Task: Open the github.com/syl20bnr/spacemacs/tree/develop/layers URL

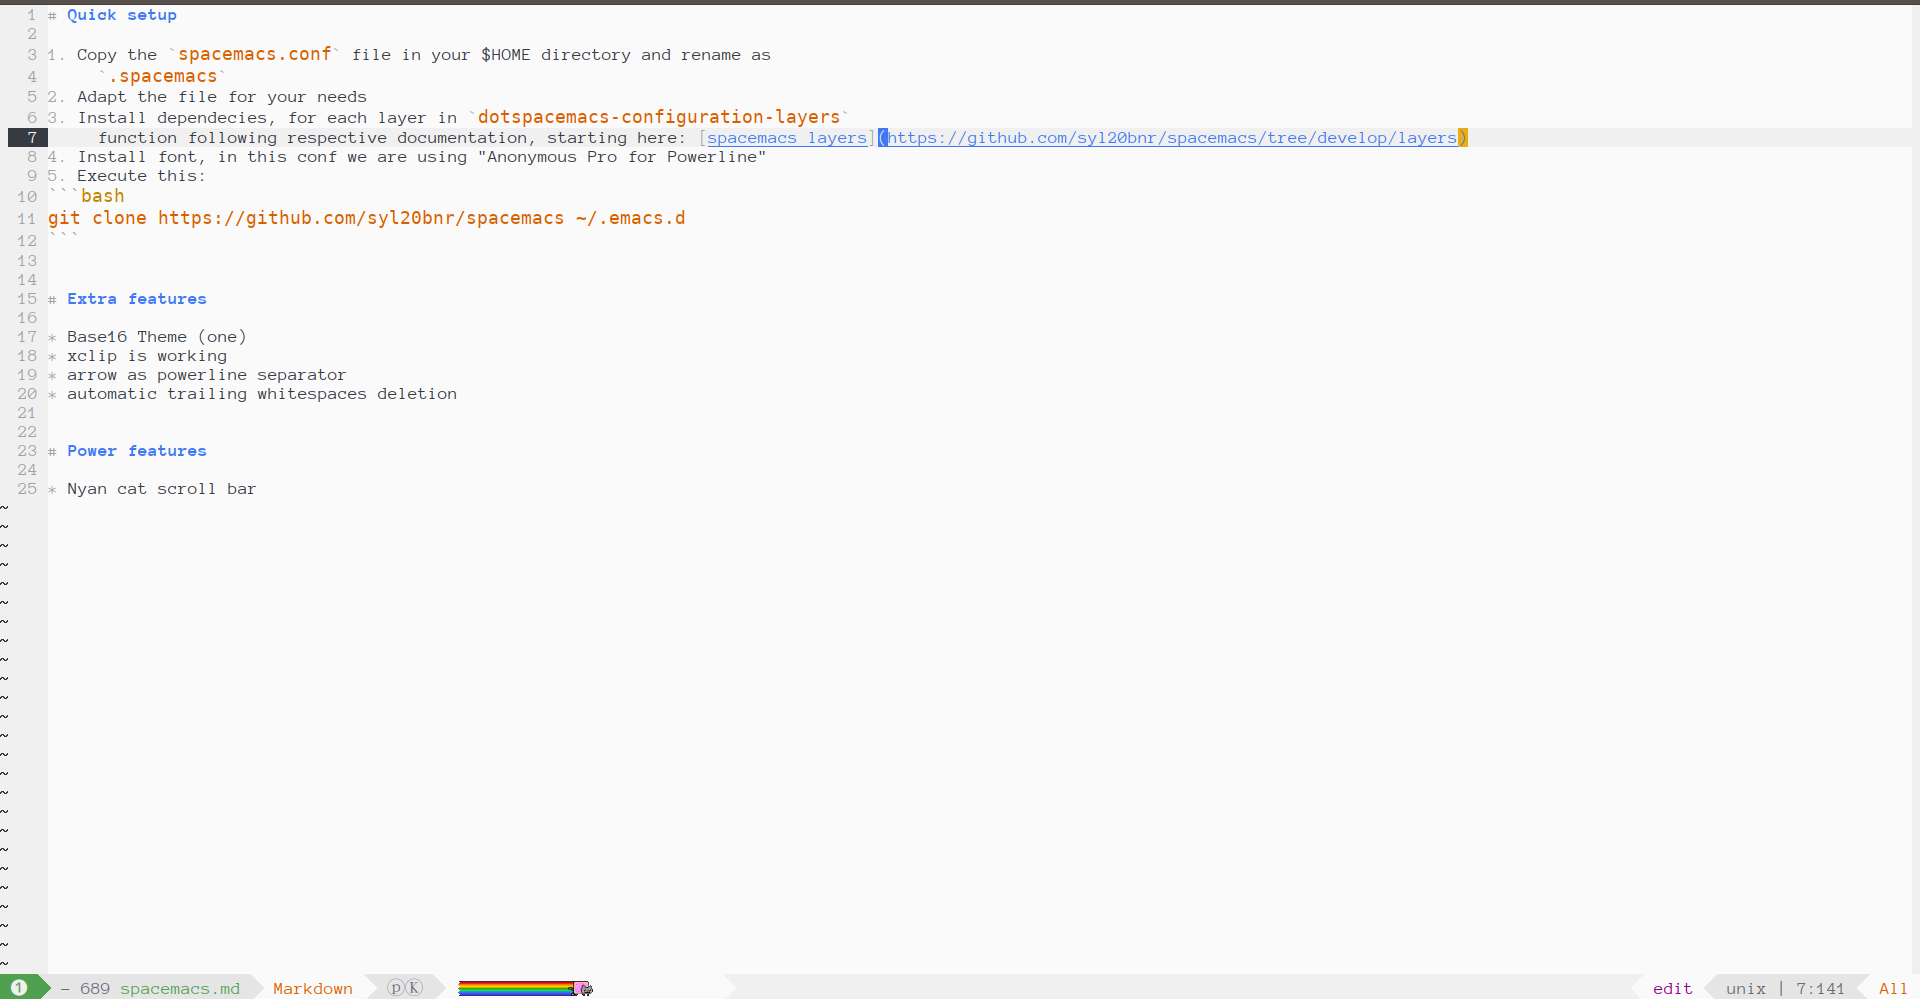Action: (x=1172, y=138)
